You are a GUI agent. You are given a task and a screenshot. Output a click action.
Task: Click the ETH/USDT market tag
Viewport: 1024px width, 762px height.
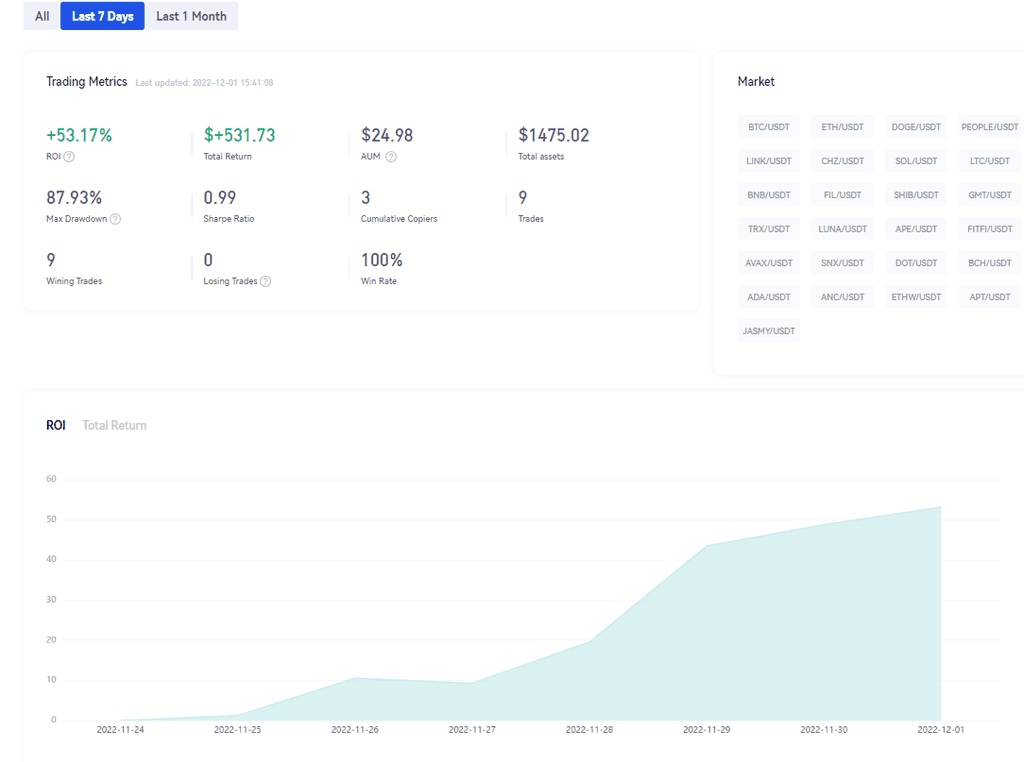(x=842, y=127)
